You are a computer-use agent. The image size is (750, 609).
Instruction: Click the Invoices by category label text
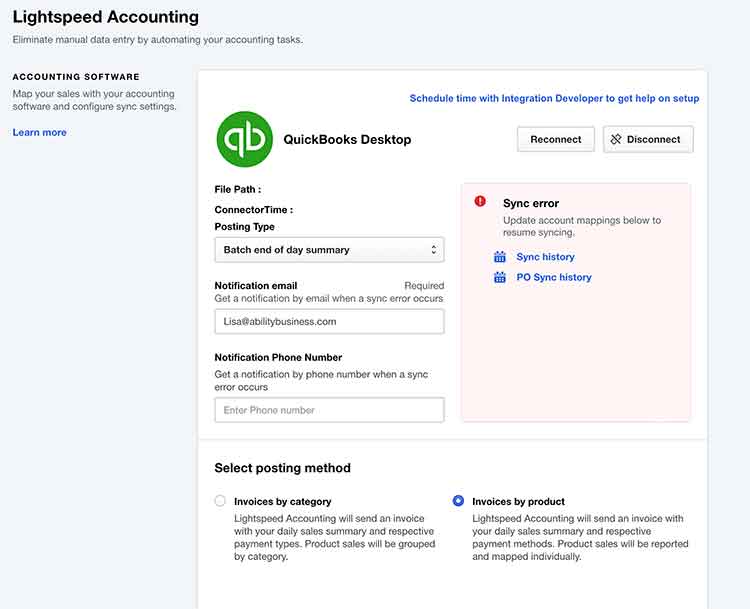click(x=282, y=501)
